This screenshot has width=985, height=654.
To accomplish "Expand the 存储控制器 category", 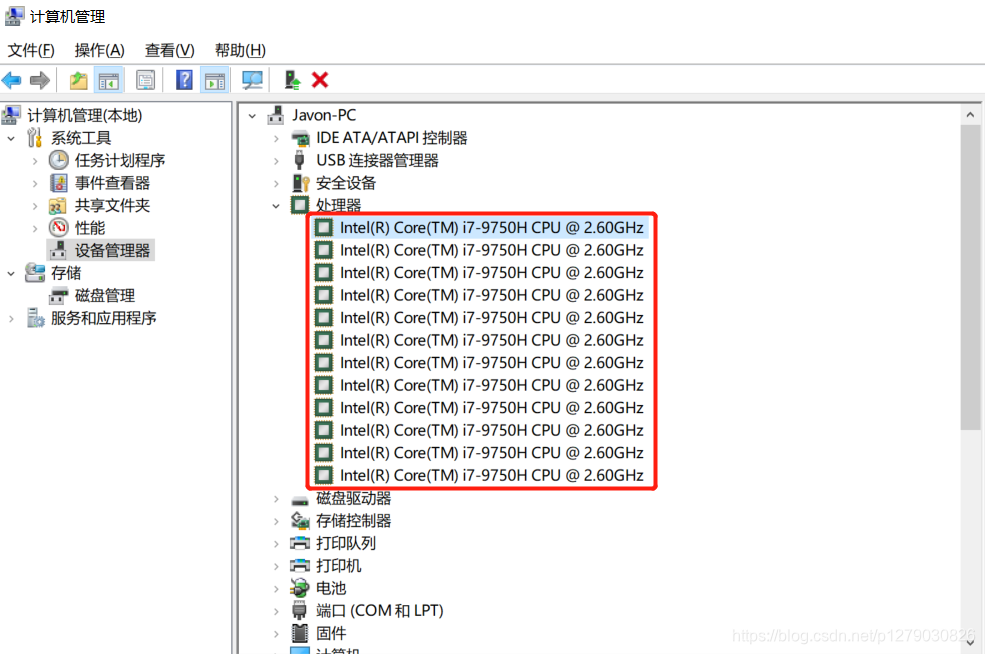I will 276,521.
